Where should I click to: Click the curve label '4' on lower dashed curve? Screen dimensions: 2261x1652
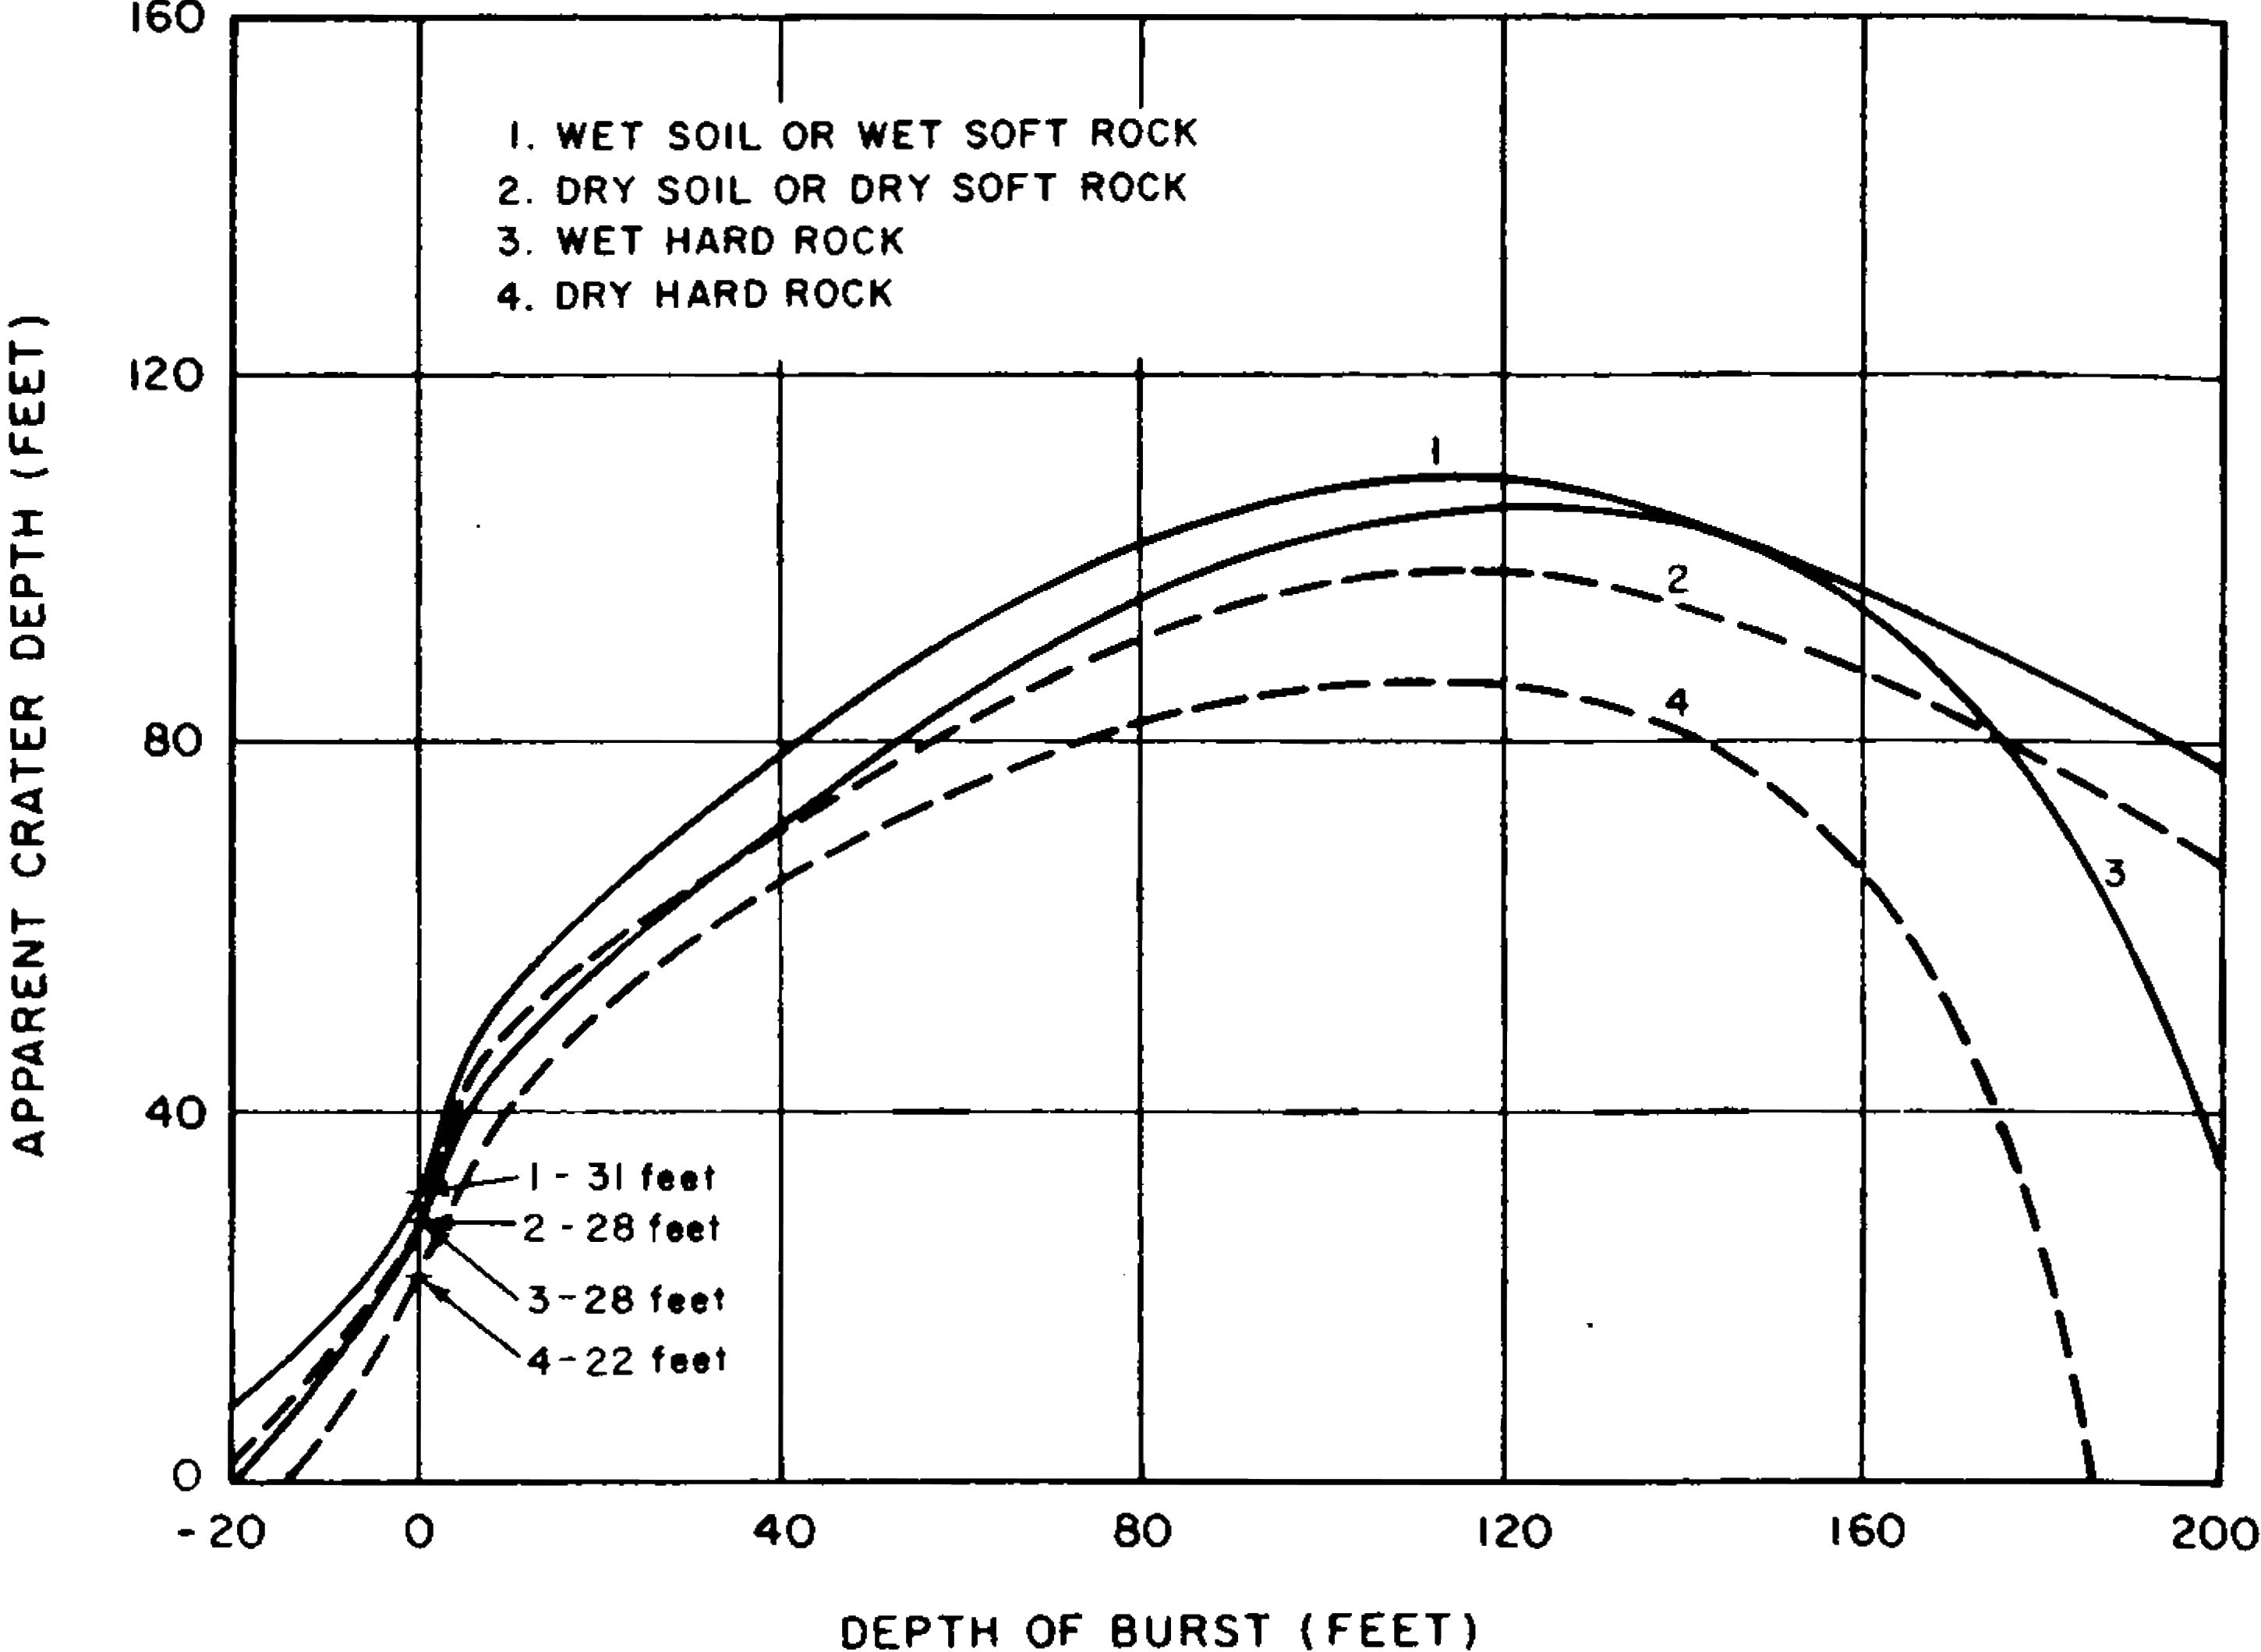pos(1677,701)
